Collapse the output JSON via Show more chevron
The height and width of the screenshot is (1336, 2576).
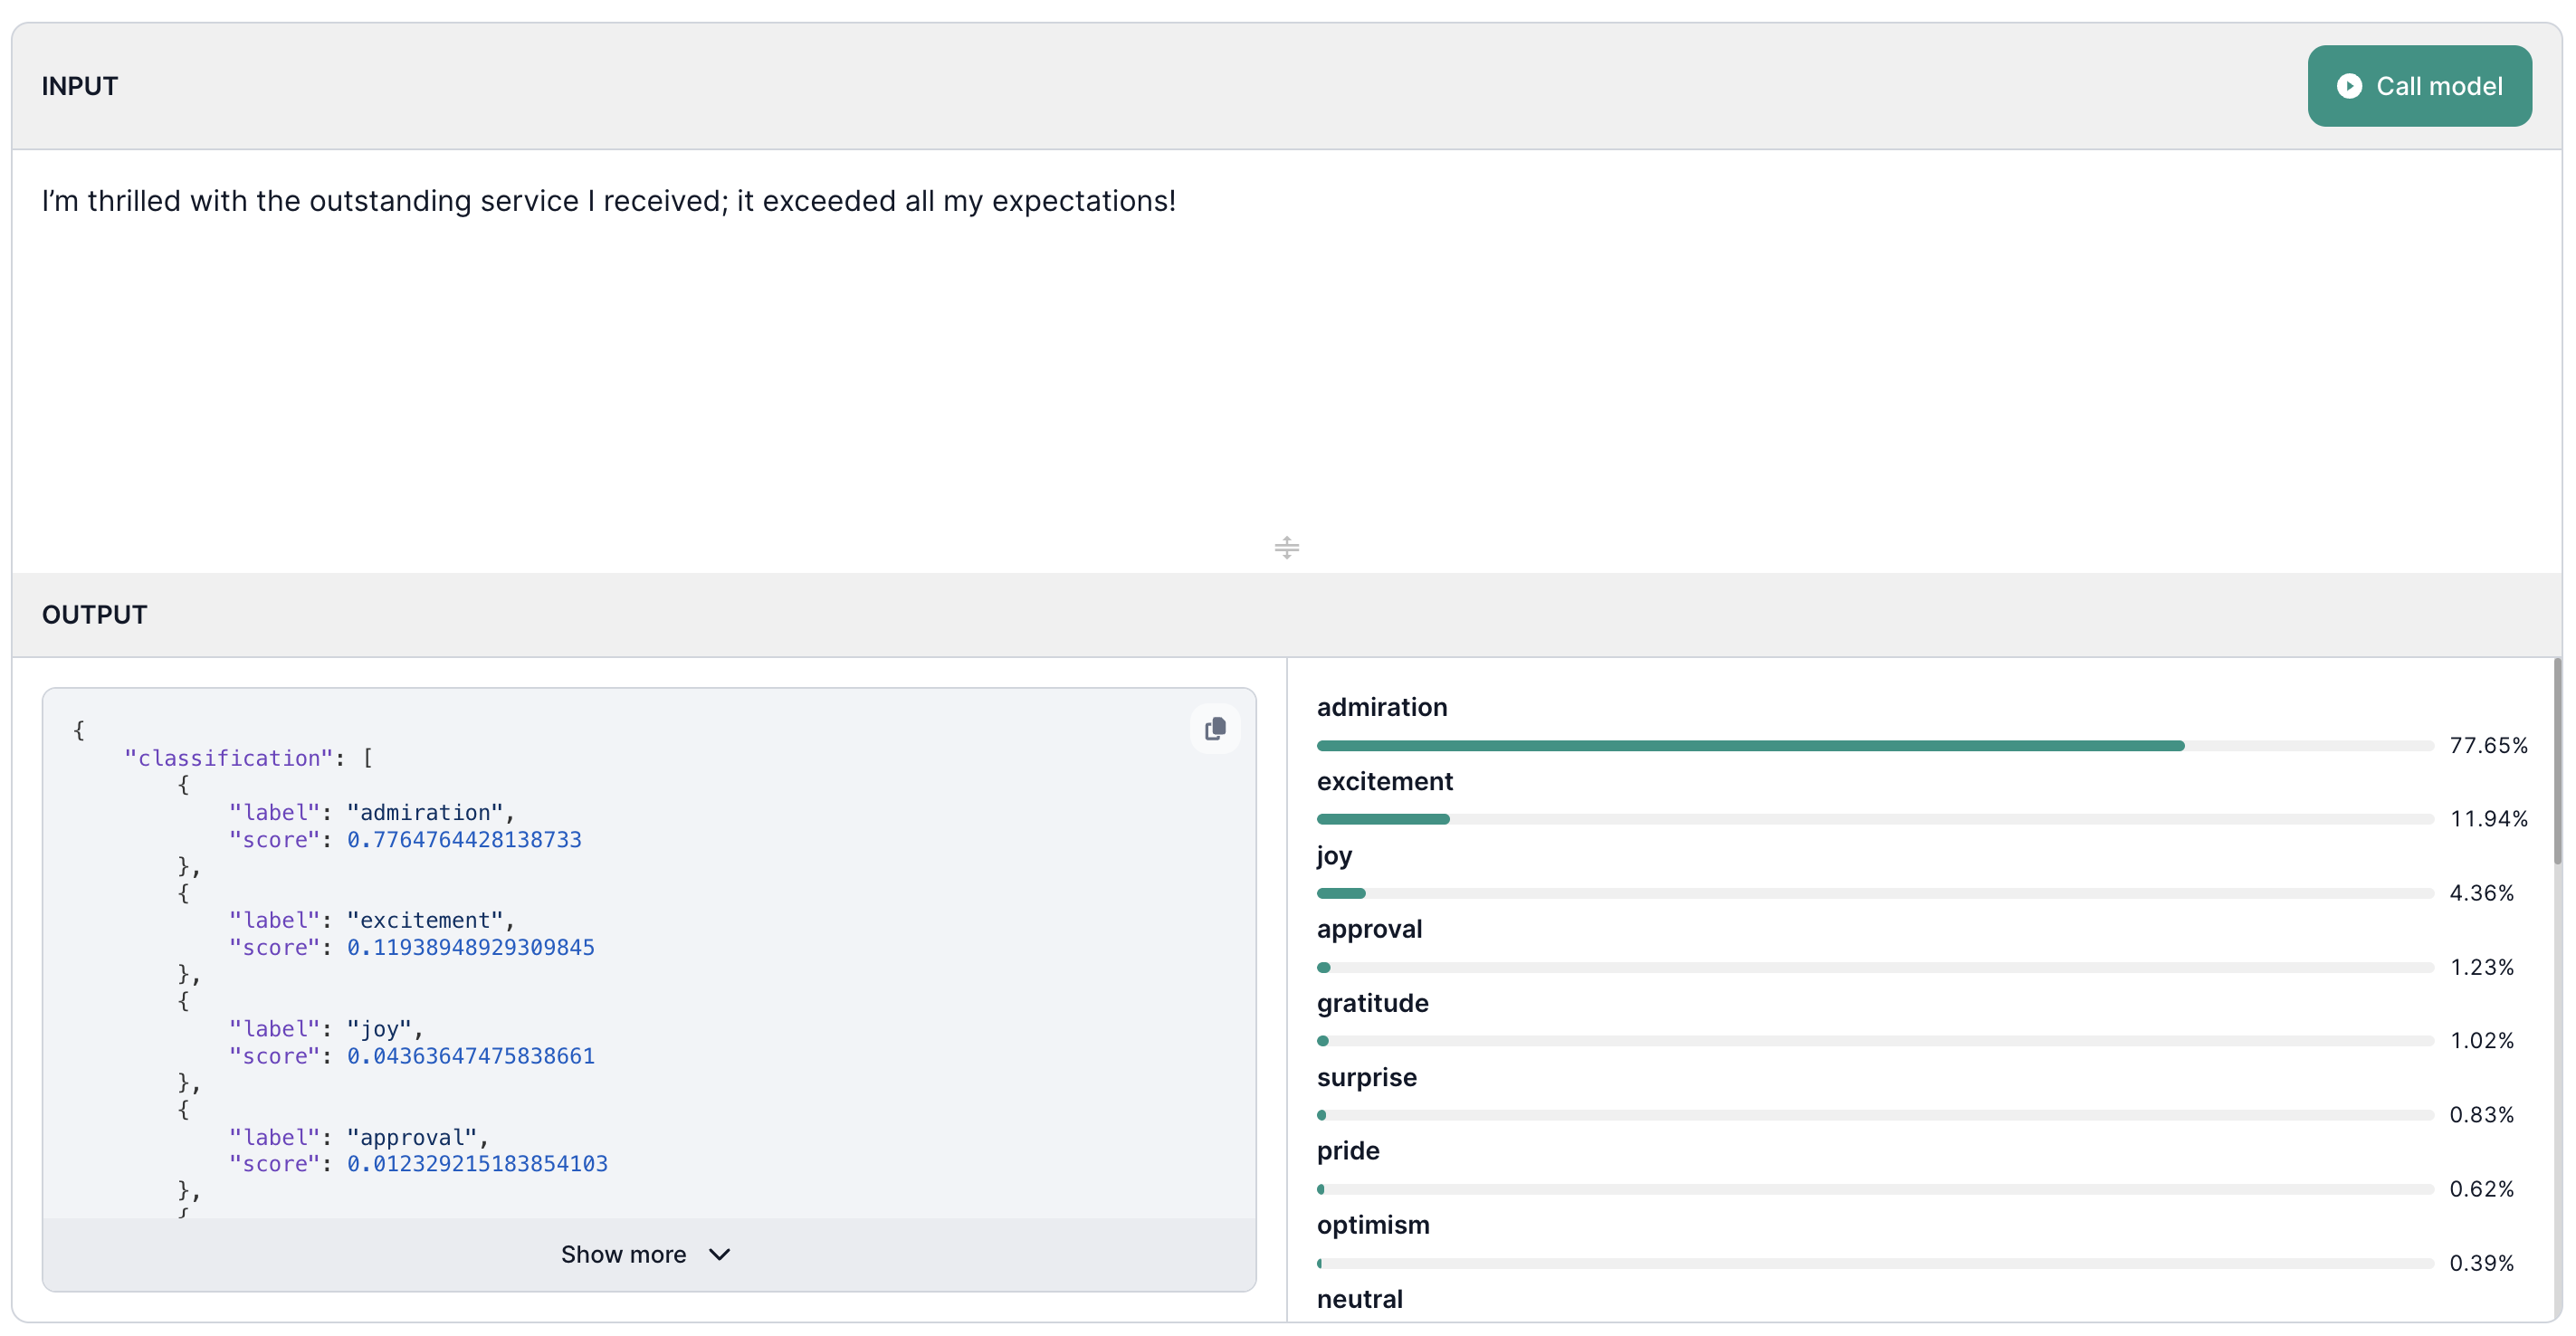click(x=718, y=1254)
